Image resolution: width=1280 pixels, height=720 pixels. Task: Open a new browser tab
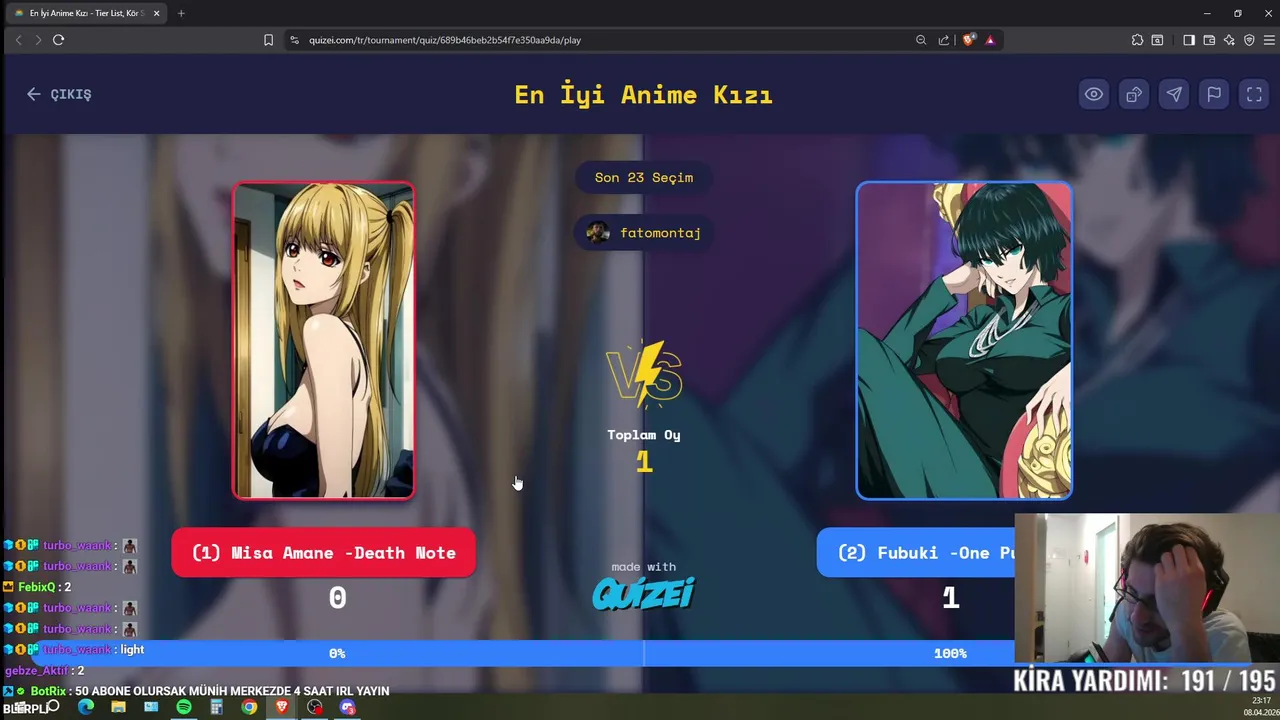click(181, 13)
